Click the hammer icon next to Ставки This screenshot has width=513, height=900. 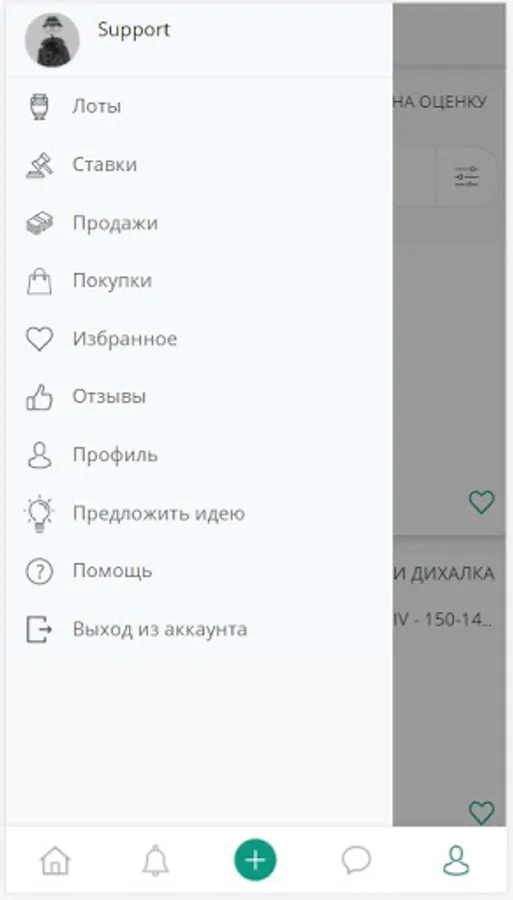tap(40, 165)
